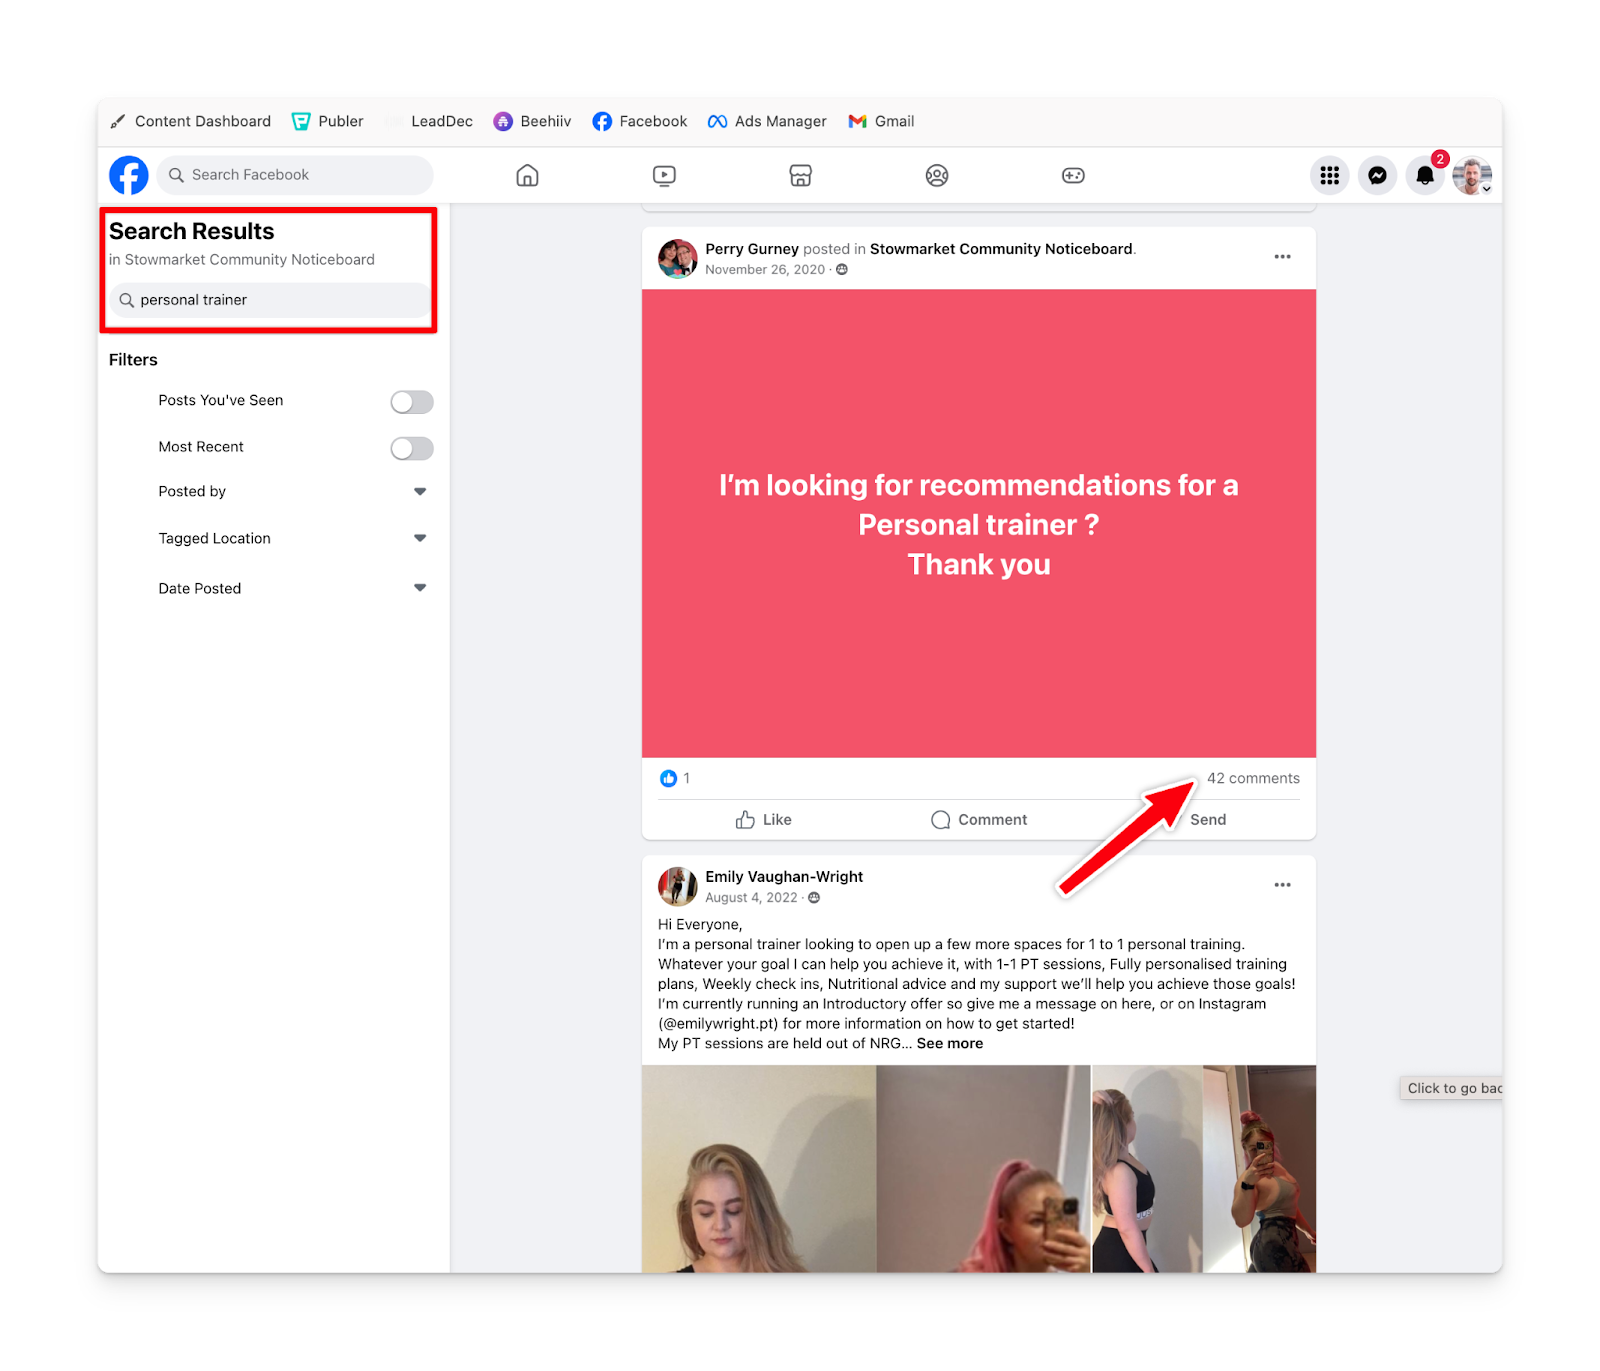Open the Facebook bookmark in bookmarks bar
This screenshot has width=1600, height=1371.
[x=640, y=121]
